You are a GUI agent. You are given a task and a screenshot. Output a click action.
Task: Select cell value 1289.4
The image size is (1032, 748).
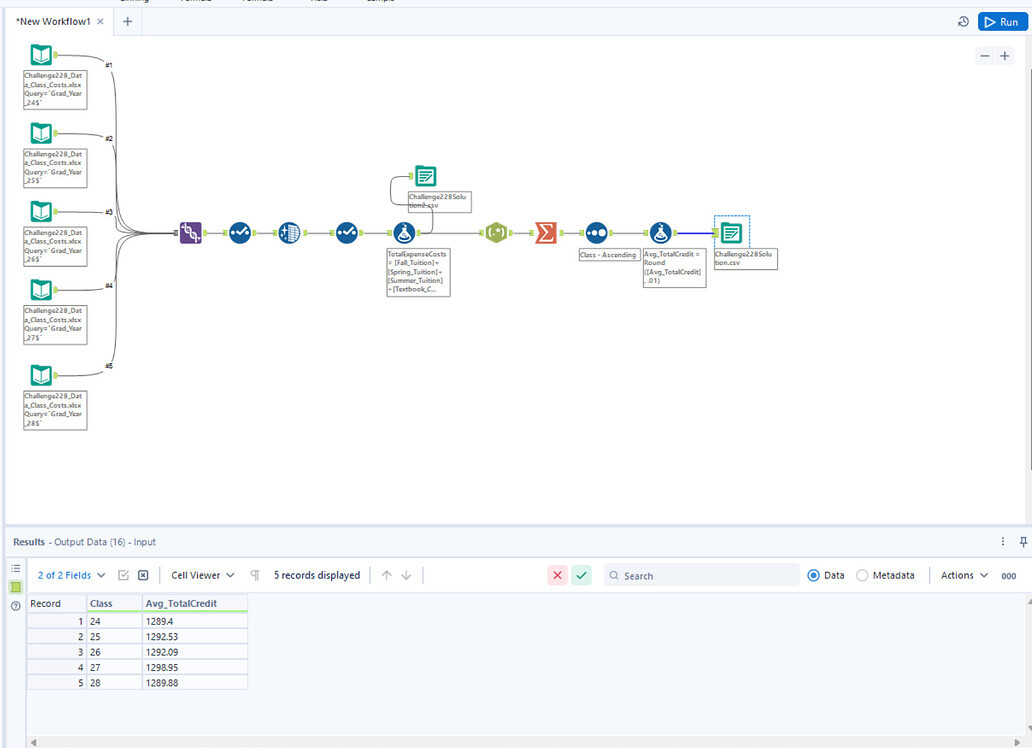195,621
